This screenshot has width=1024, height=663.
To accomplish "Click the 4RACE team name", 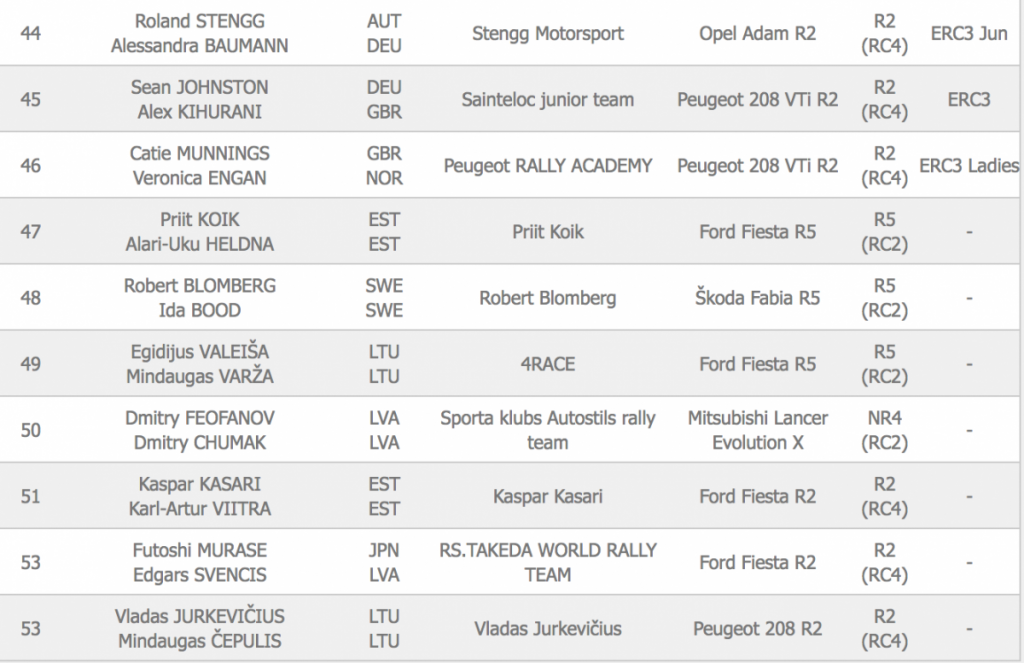I will pyautogui.click(x=547, y=363).
